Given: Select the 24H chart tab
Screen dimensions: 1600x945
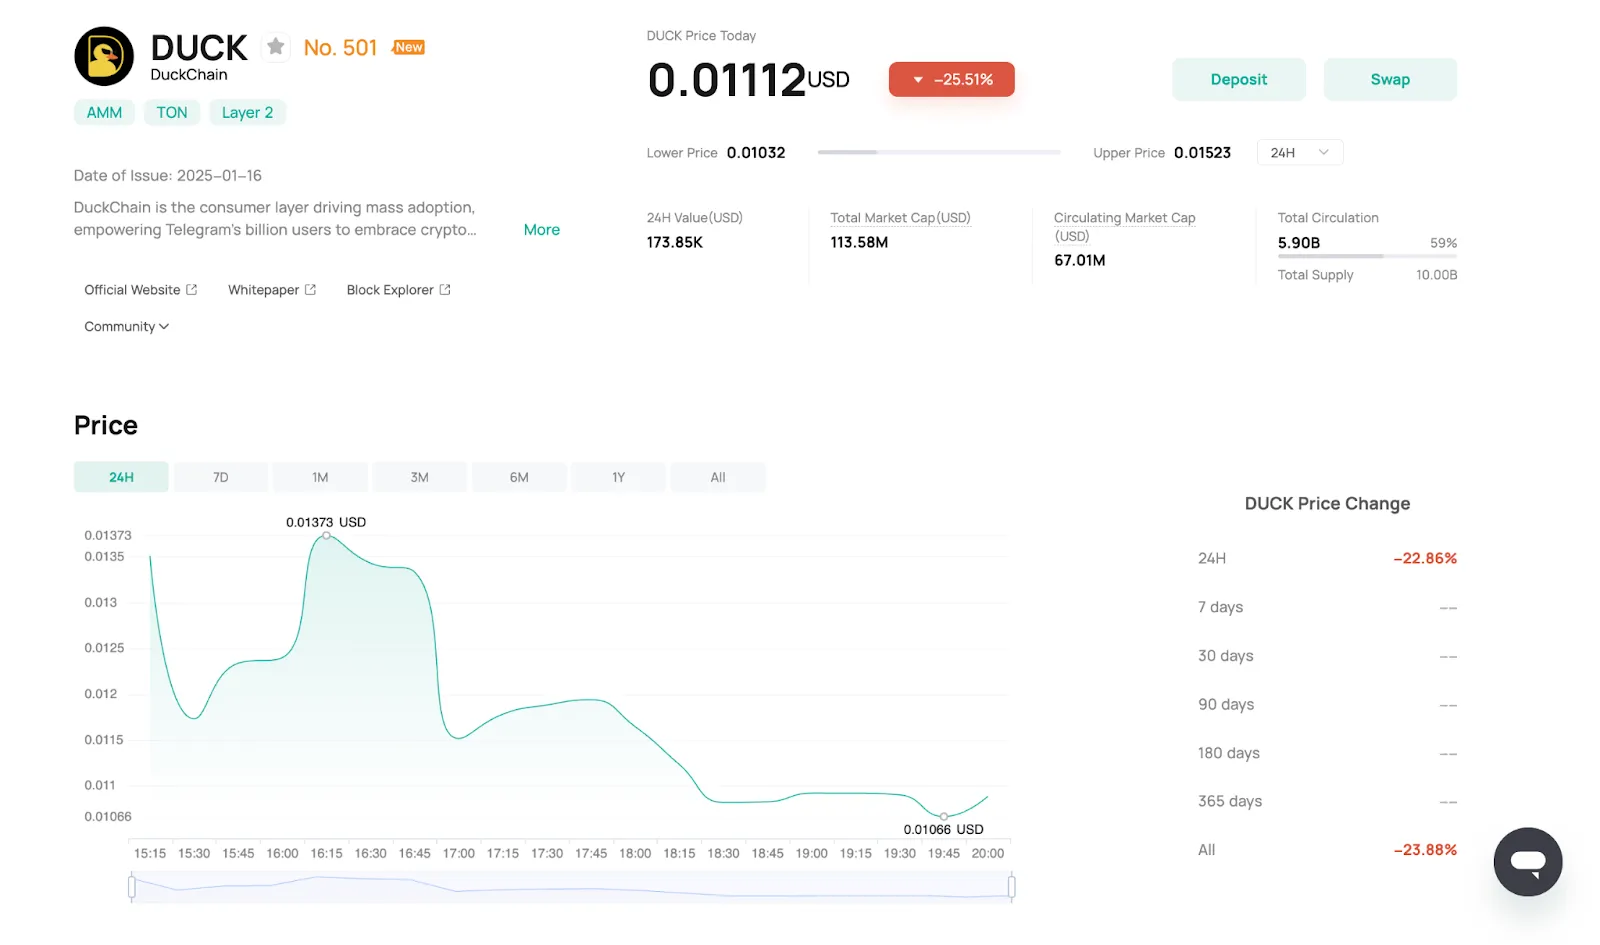Looking at the screenshot, I should click(121, 477).
